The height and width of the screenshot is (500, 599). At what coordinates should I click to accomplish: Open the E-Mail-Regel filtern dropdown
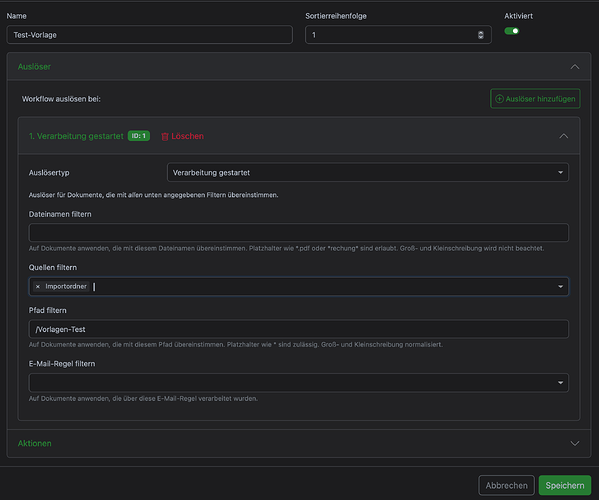click(298, 383)
